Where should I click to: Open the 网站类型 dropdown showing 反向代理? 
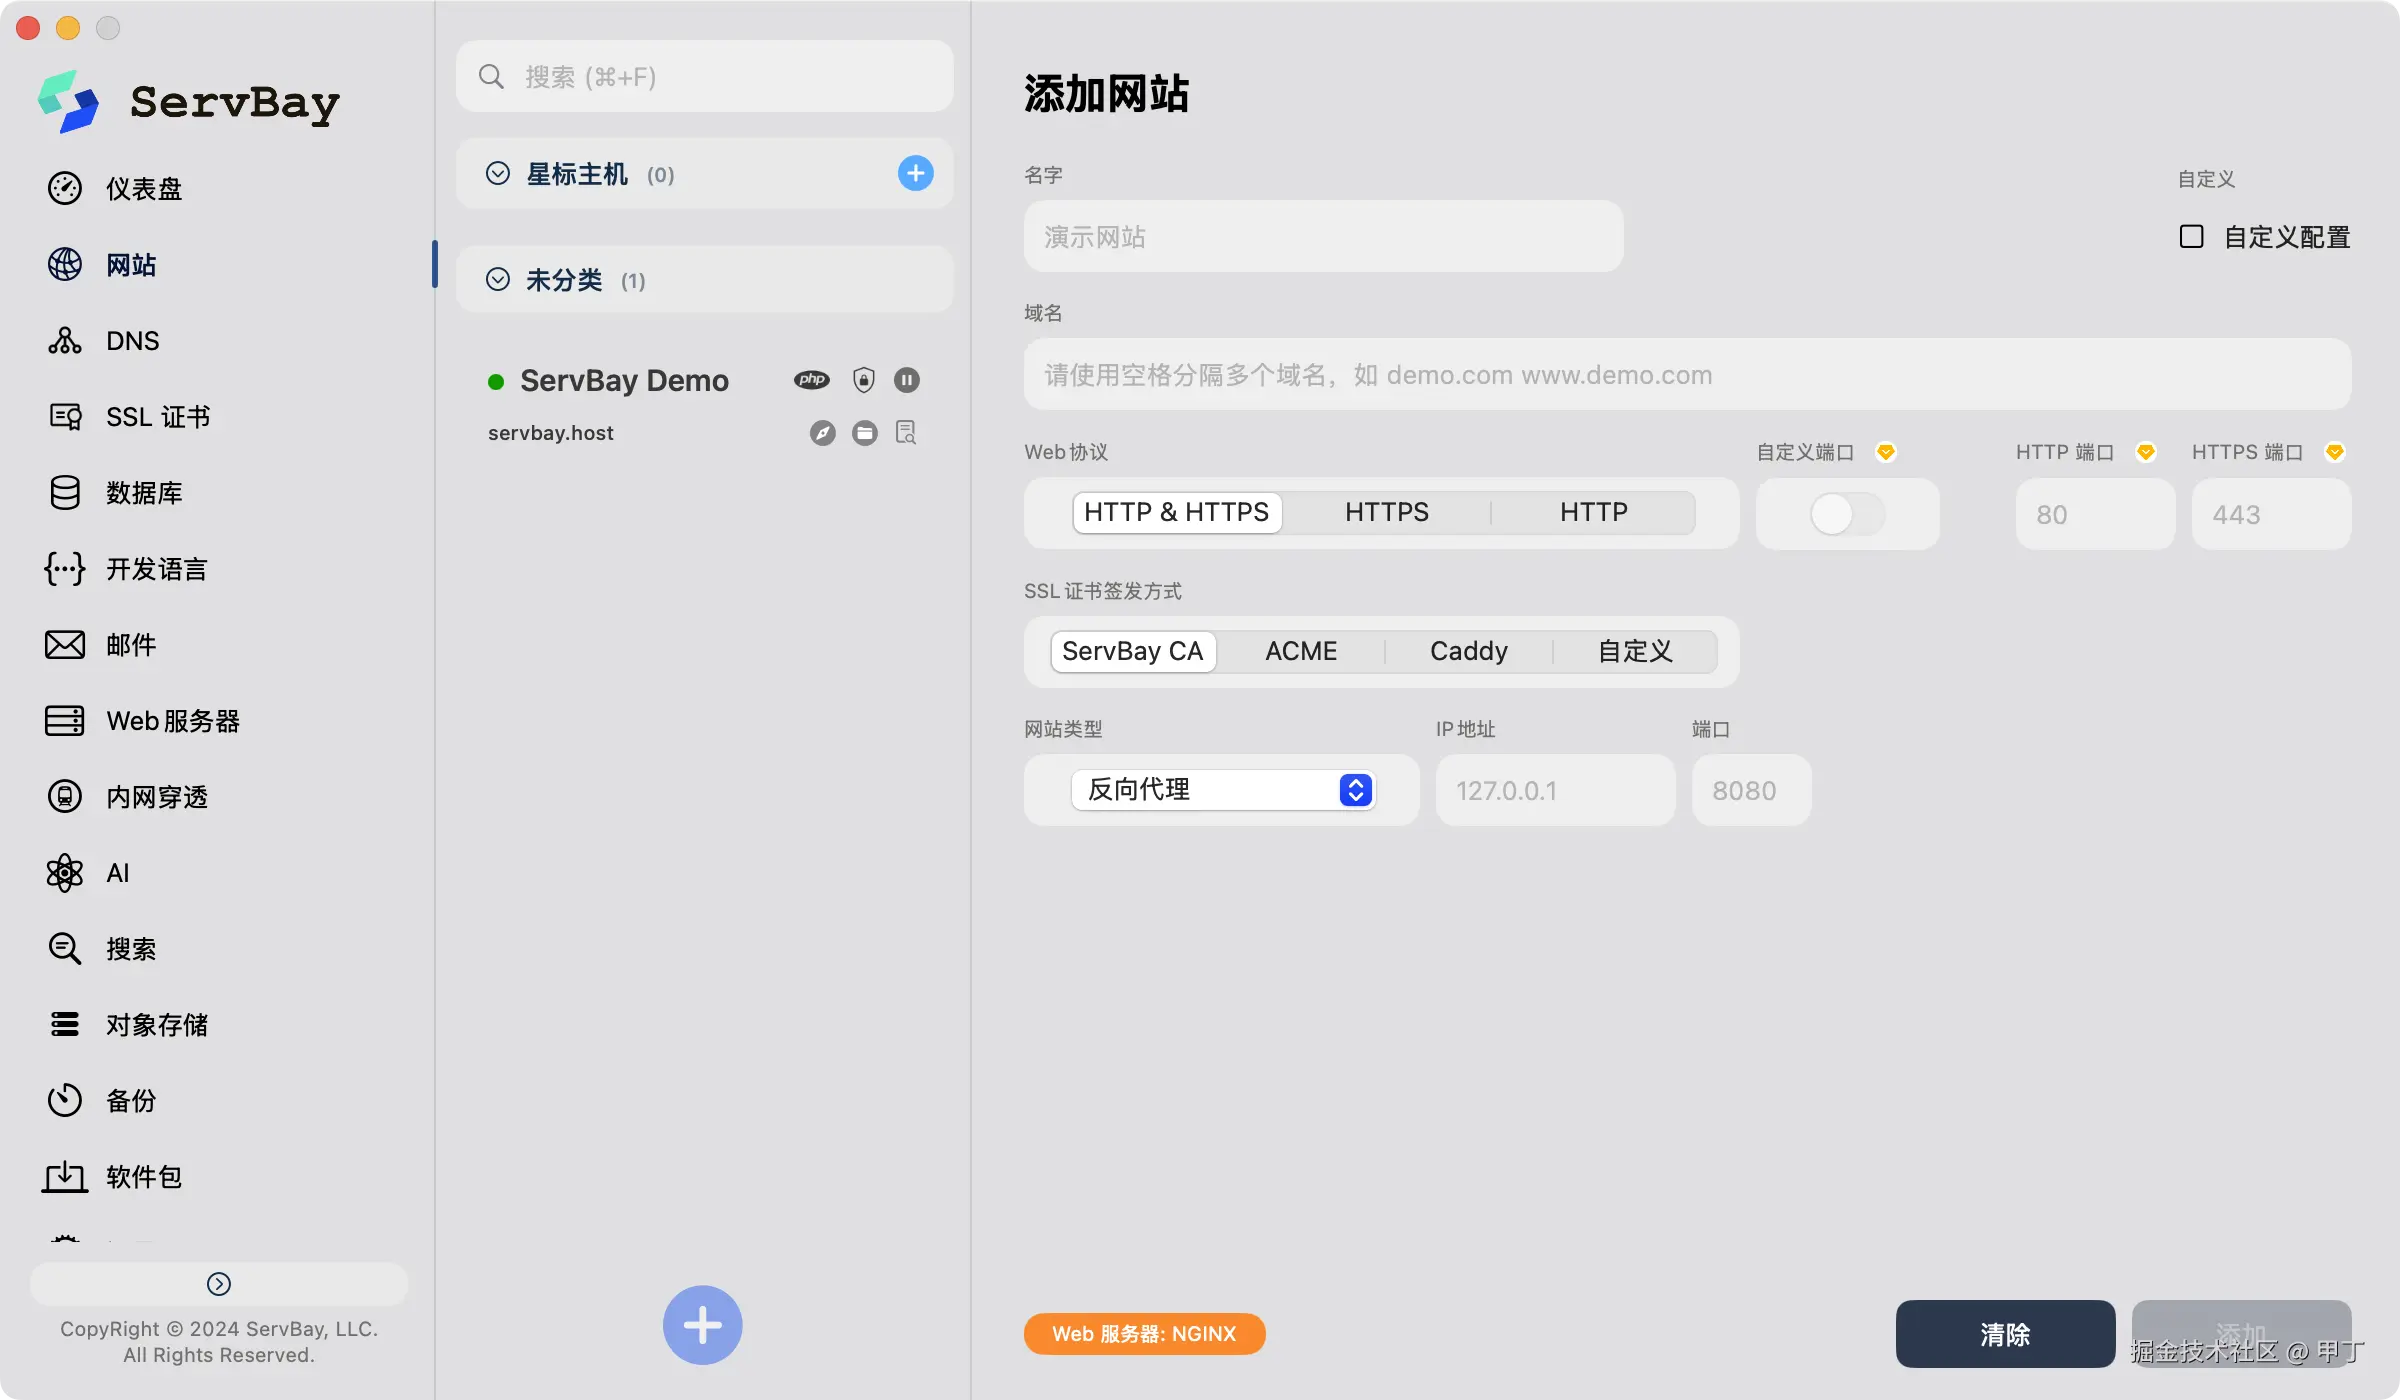point(1220,789)
